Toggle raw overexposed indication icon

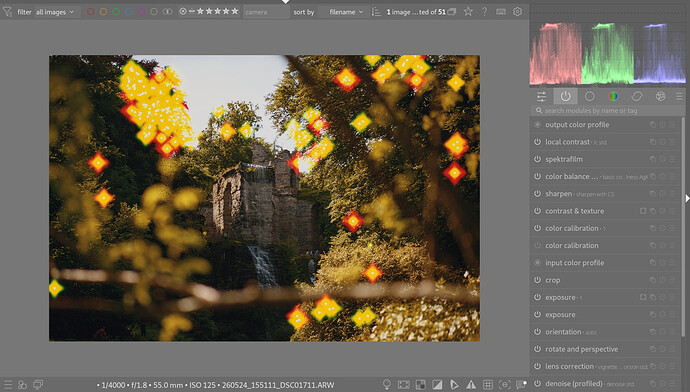pyautogui.click(x=421, y=385)
